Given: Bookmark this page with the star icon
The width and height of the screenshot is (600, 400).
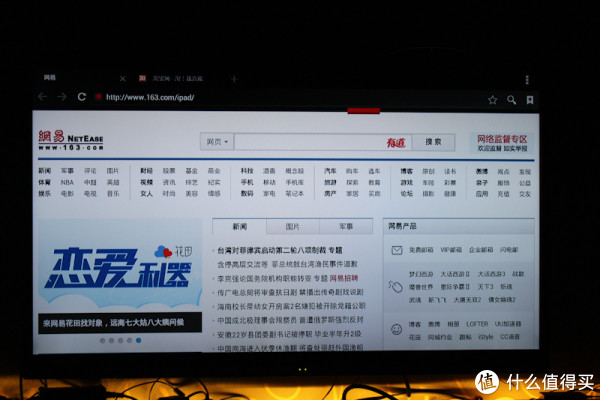Looking at the screenshot, I should pos(492,100).
